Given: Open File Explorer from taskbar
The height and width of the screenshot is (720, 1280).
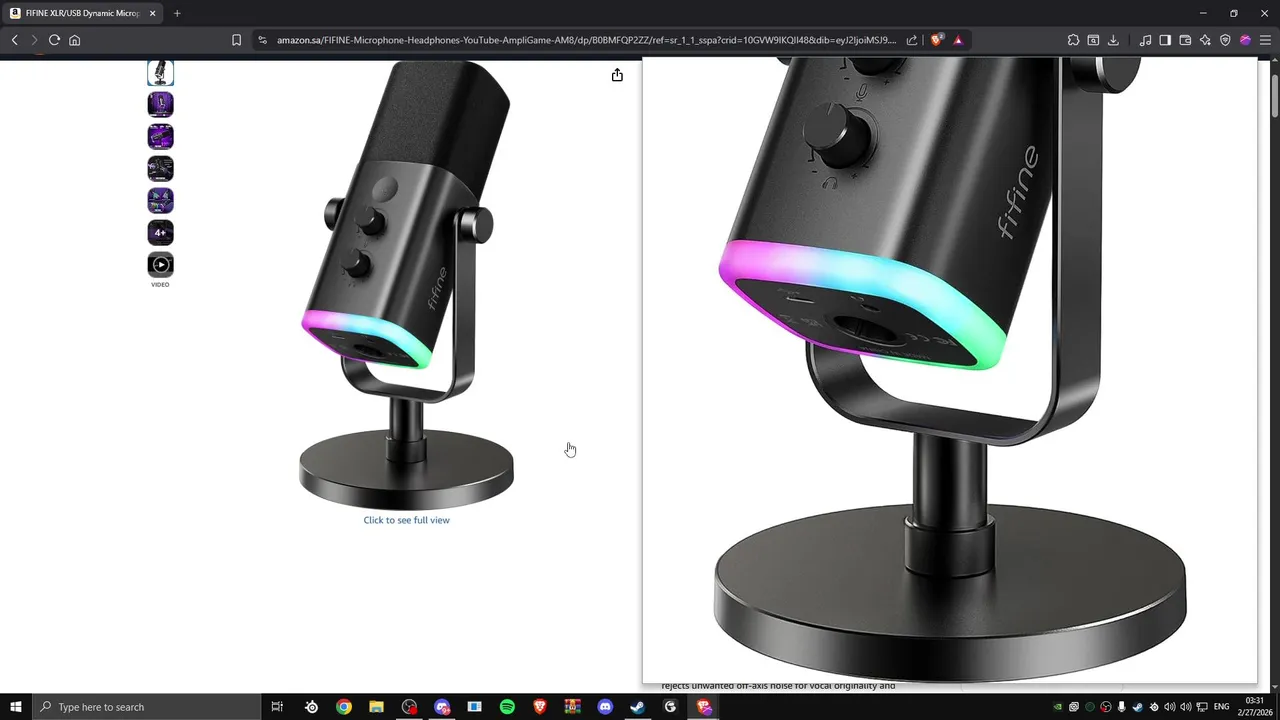Looking at the screenshot, I should coord(376,707).
